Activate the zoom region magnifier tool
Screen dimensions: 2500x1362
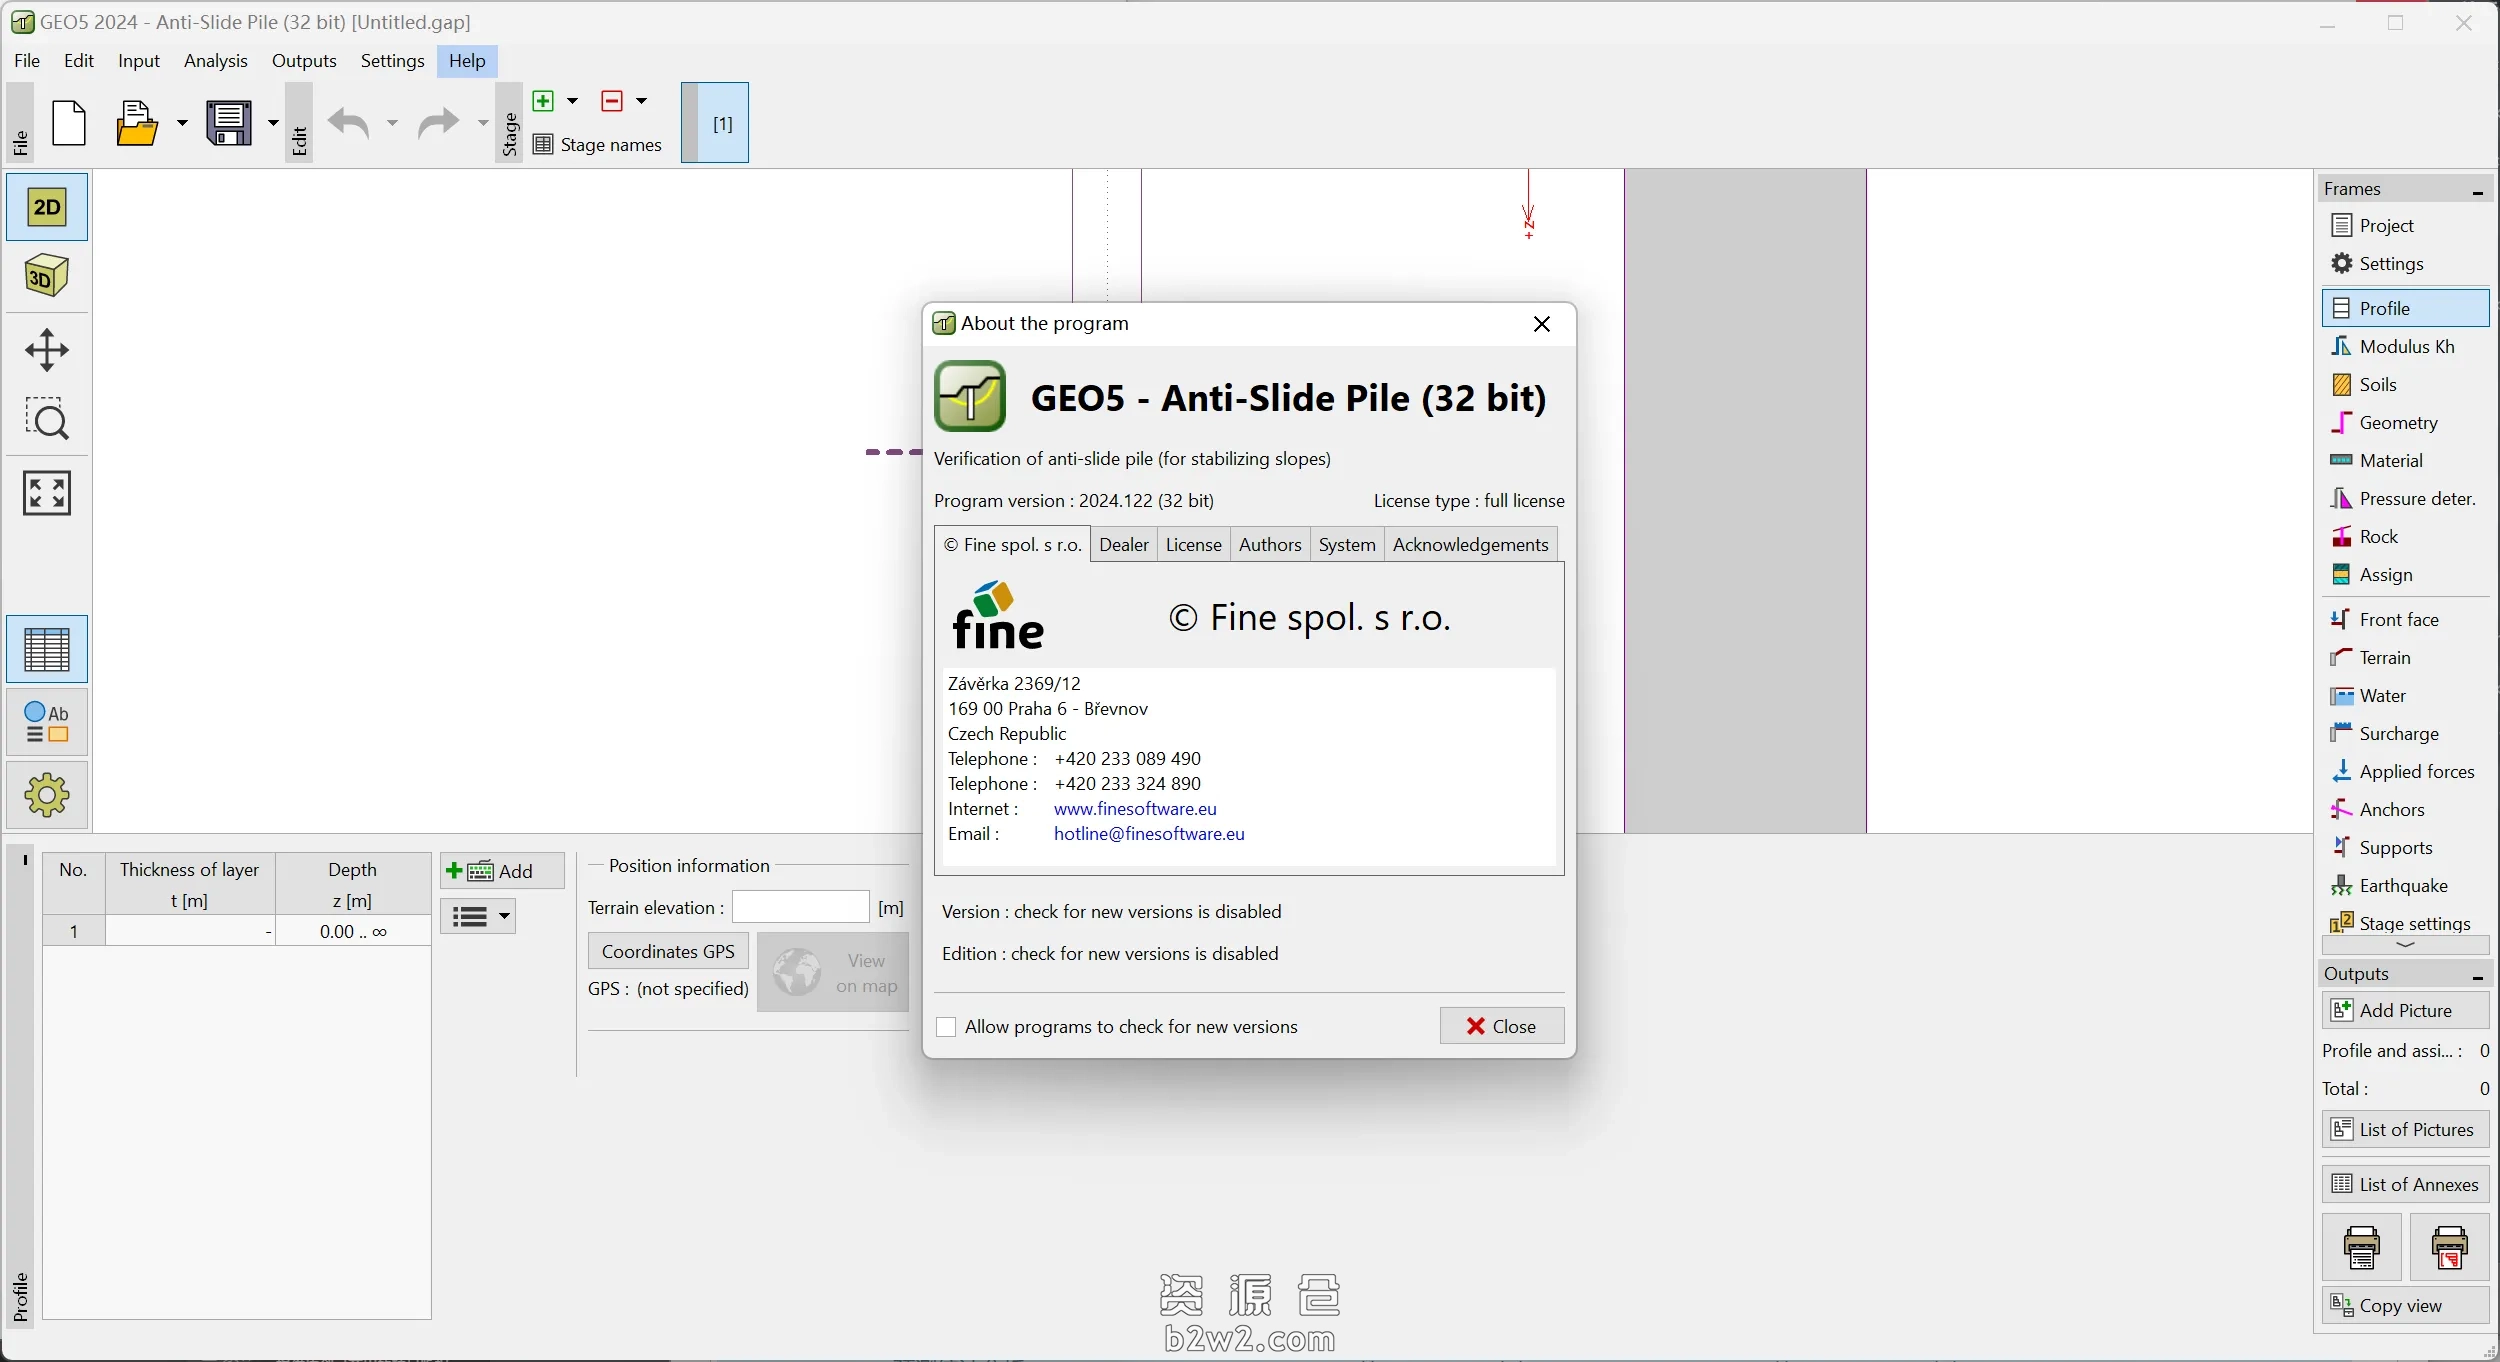tap(46, 420)
